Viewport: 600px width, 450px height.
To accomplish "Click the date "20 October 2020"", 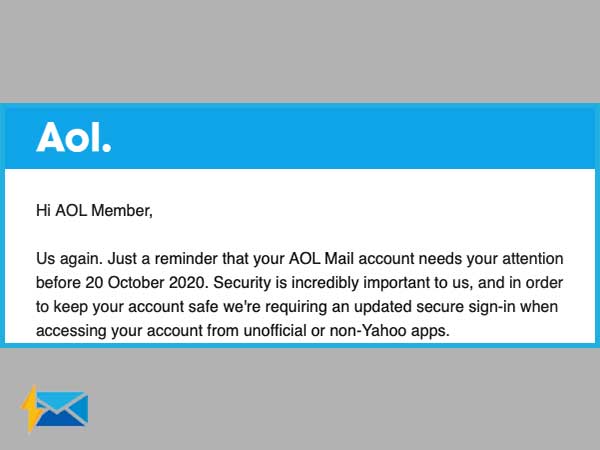I will tap(147, 283).
